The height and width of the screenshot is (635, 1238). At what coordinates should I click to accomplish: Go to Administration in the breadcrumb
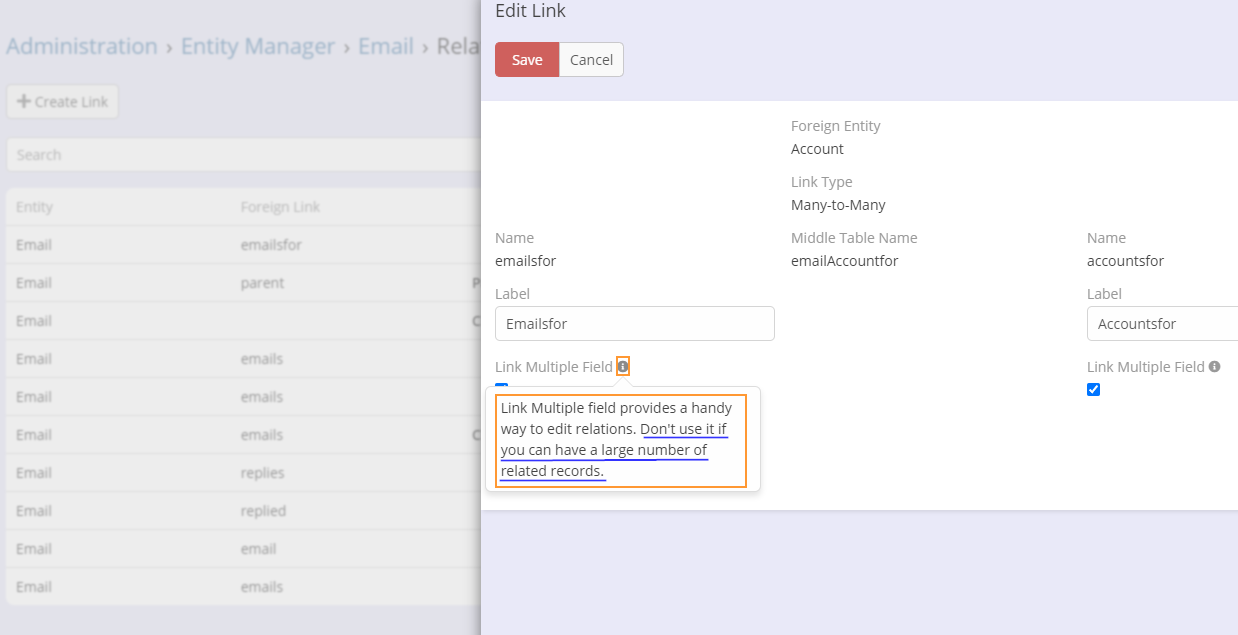click(82, 47)
